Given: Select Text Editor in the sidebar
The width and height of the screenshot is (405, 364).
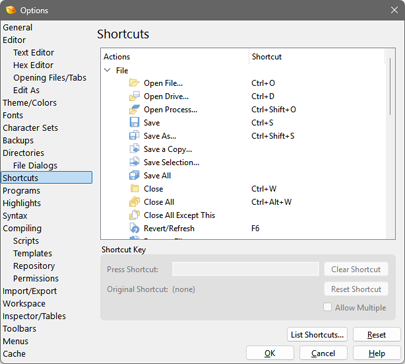Looking at the screenshot, I should 33,52.
